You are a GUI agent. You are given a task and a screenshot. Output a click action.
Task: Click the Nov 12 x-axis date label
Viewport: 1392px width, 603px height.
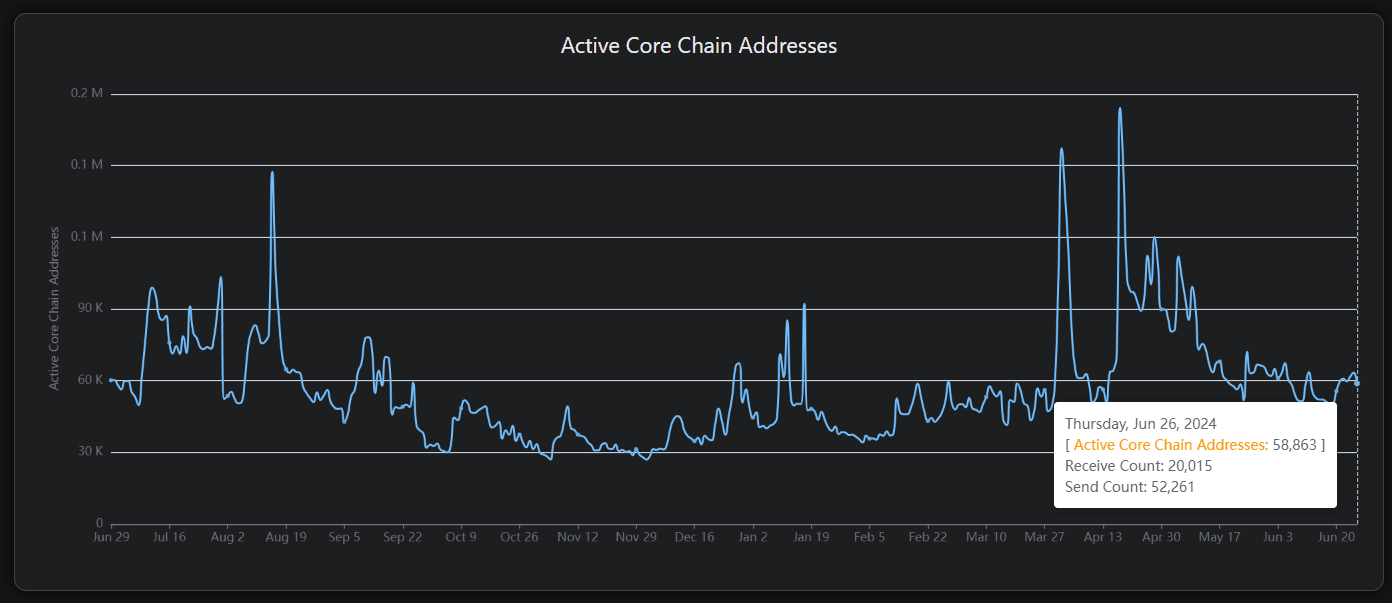point(577,536)
